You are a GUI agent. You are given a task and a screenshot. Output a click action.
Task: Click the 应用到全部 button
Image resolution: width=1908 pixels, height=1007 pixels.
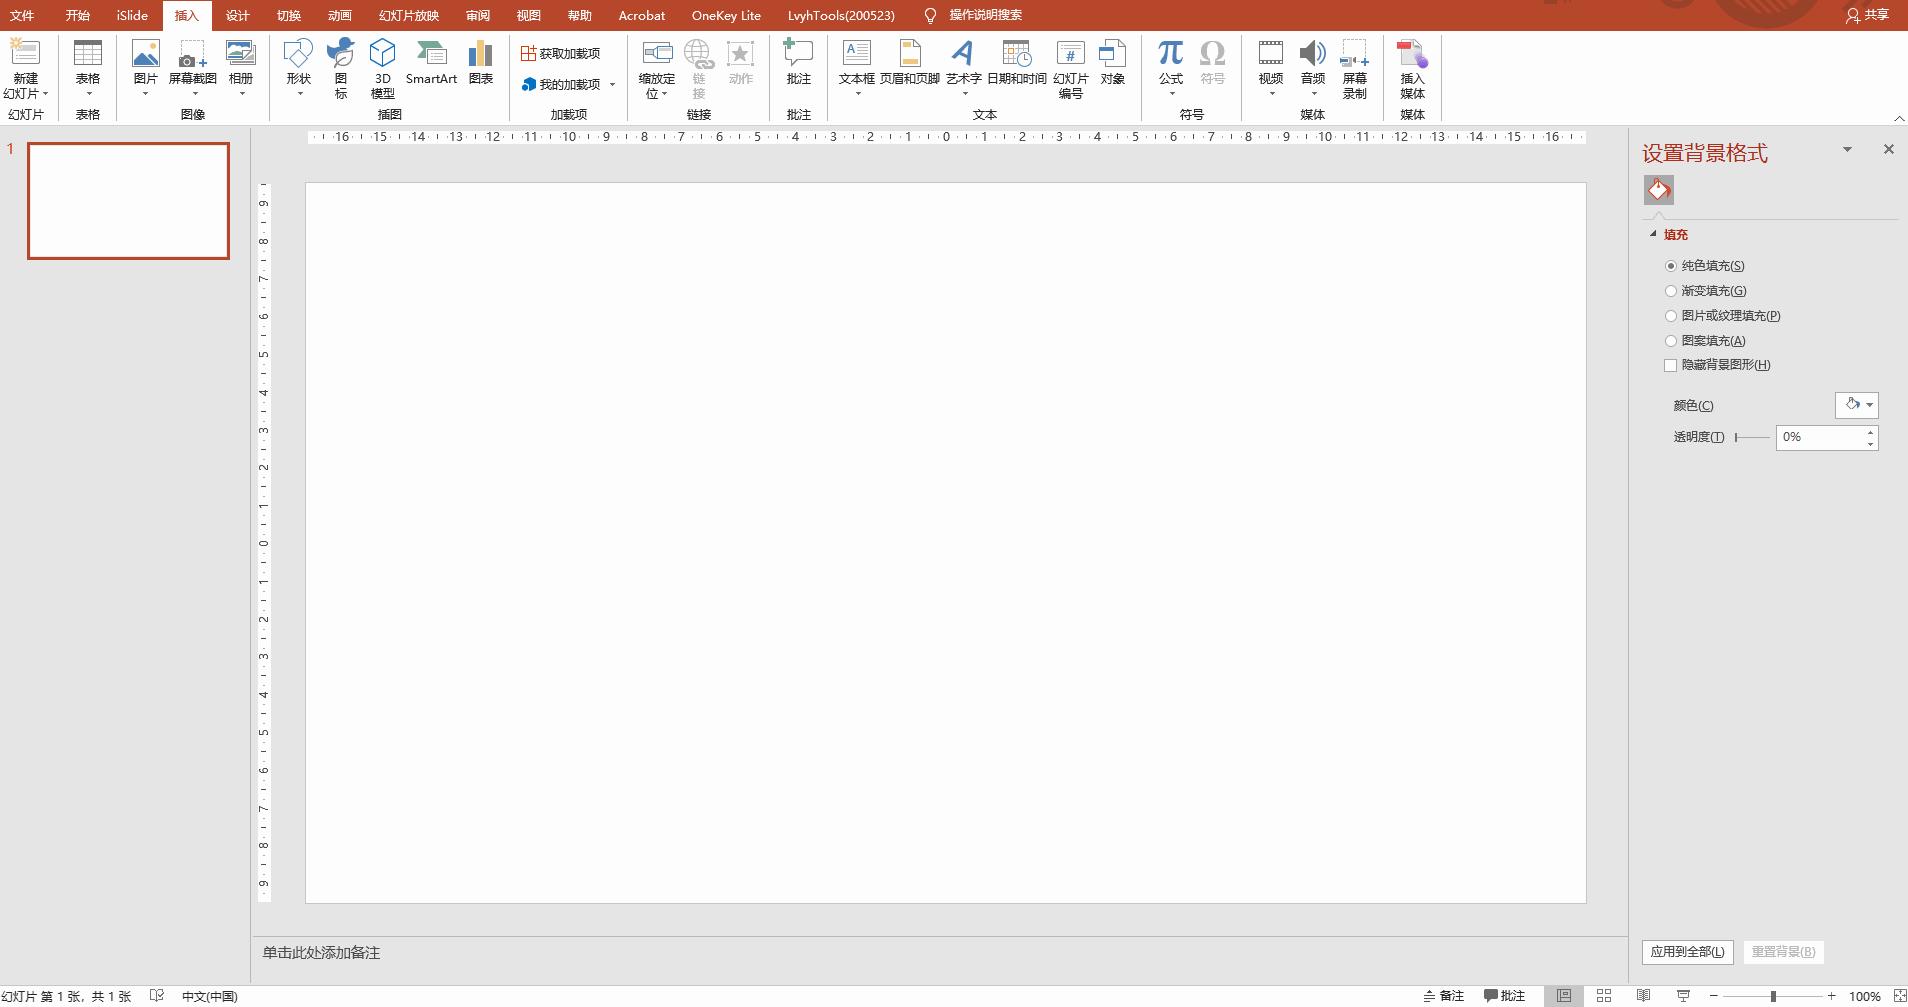click(1687, 952)
